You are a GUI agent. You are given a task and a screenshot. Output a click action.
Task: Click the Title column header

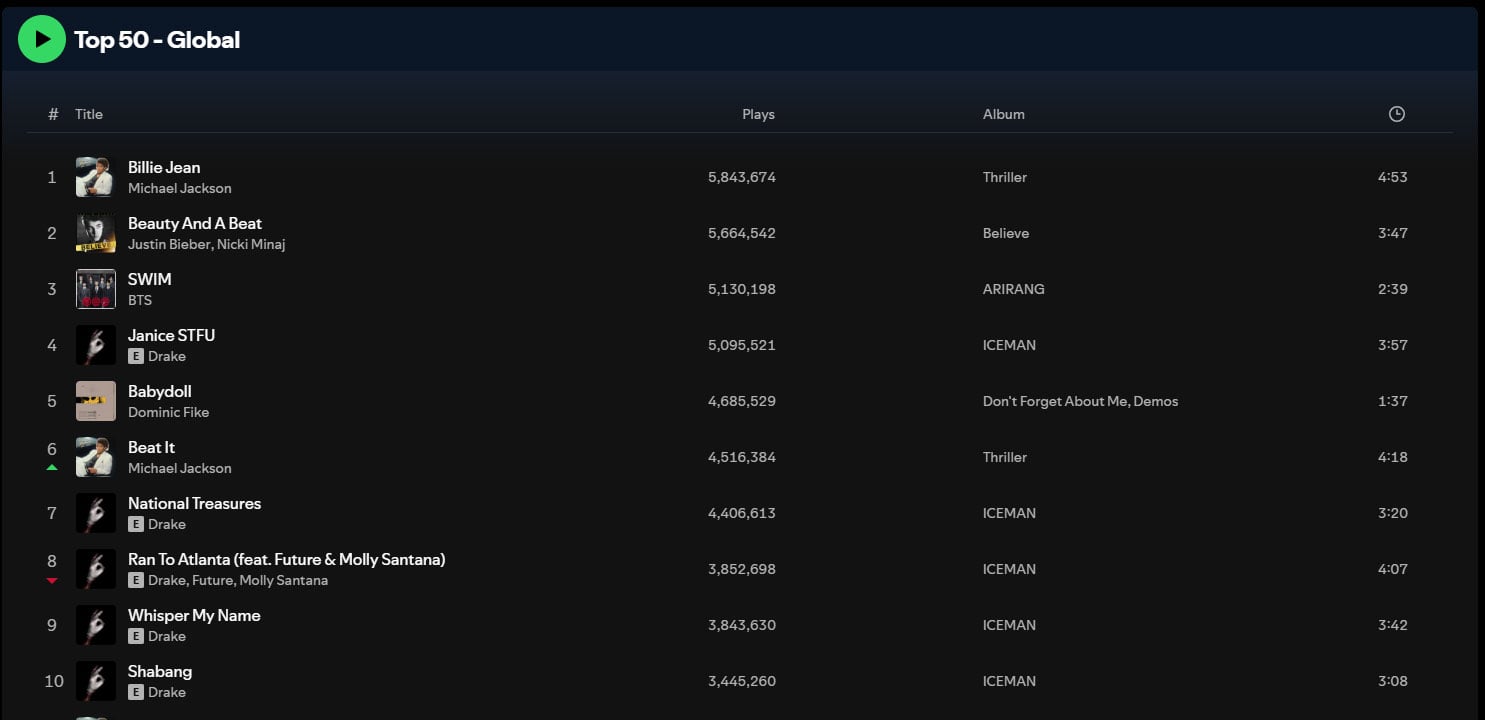point(89,114)
